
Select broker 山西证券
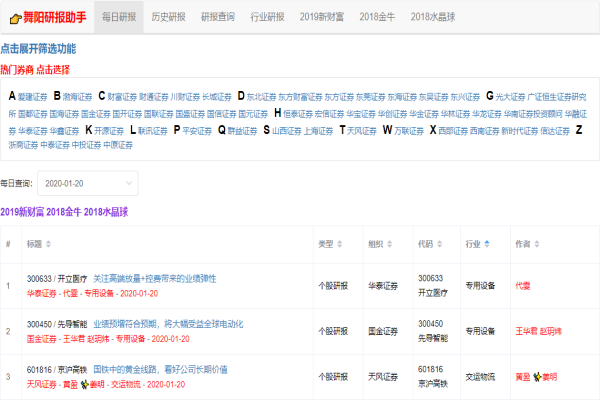pos(287,131)
